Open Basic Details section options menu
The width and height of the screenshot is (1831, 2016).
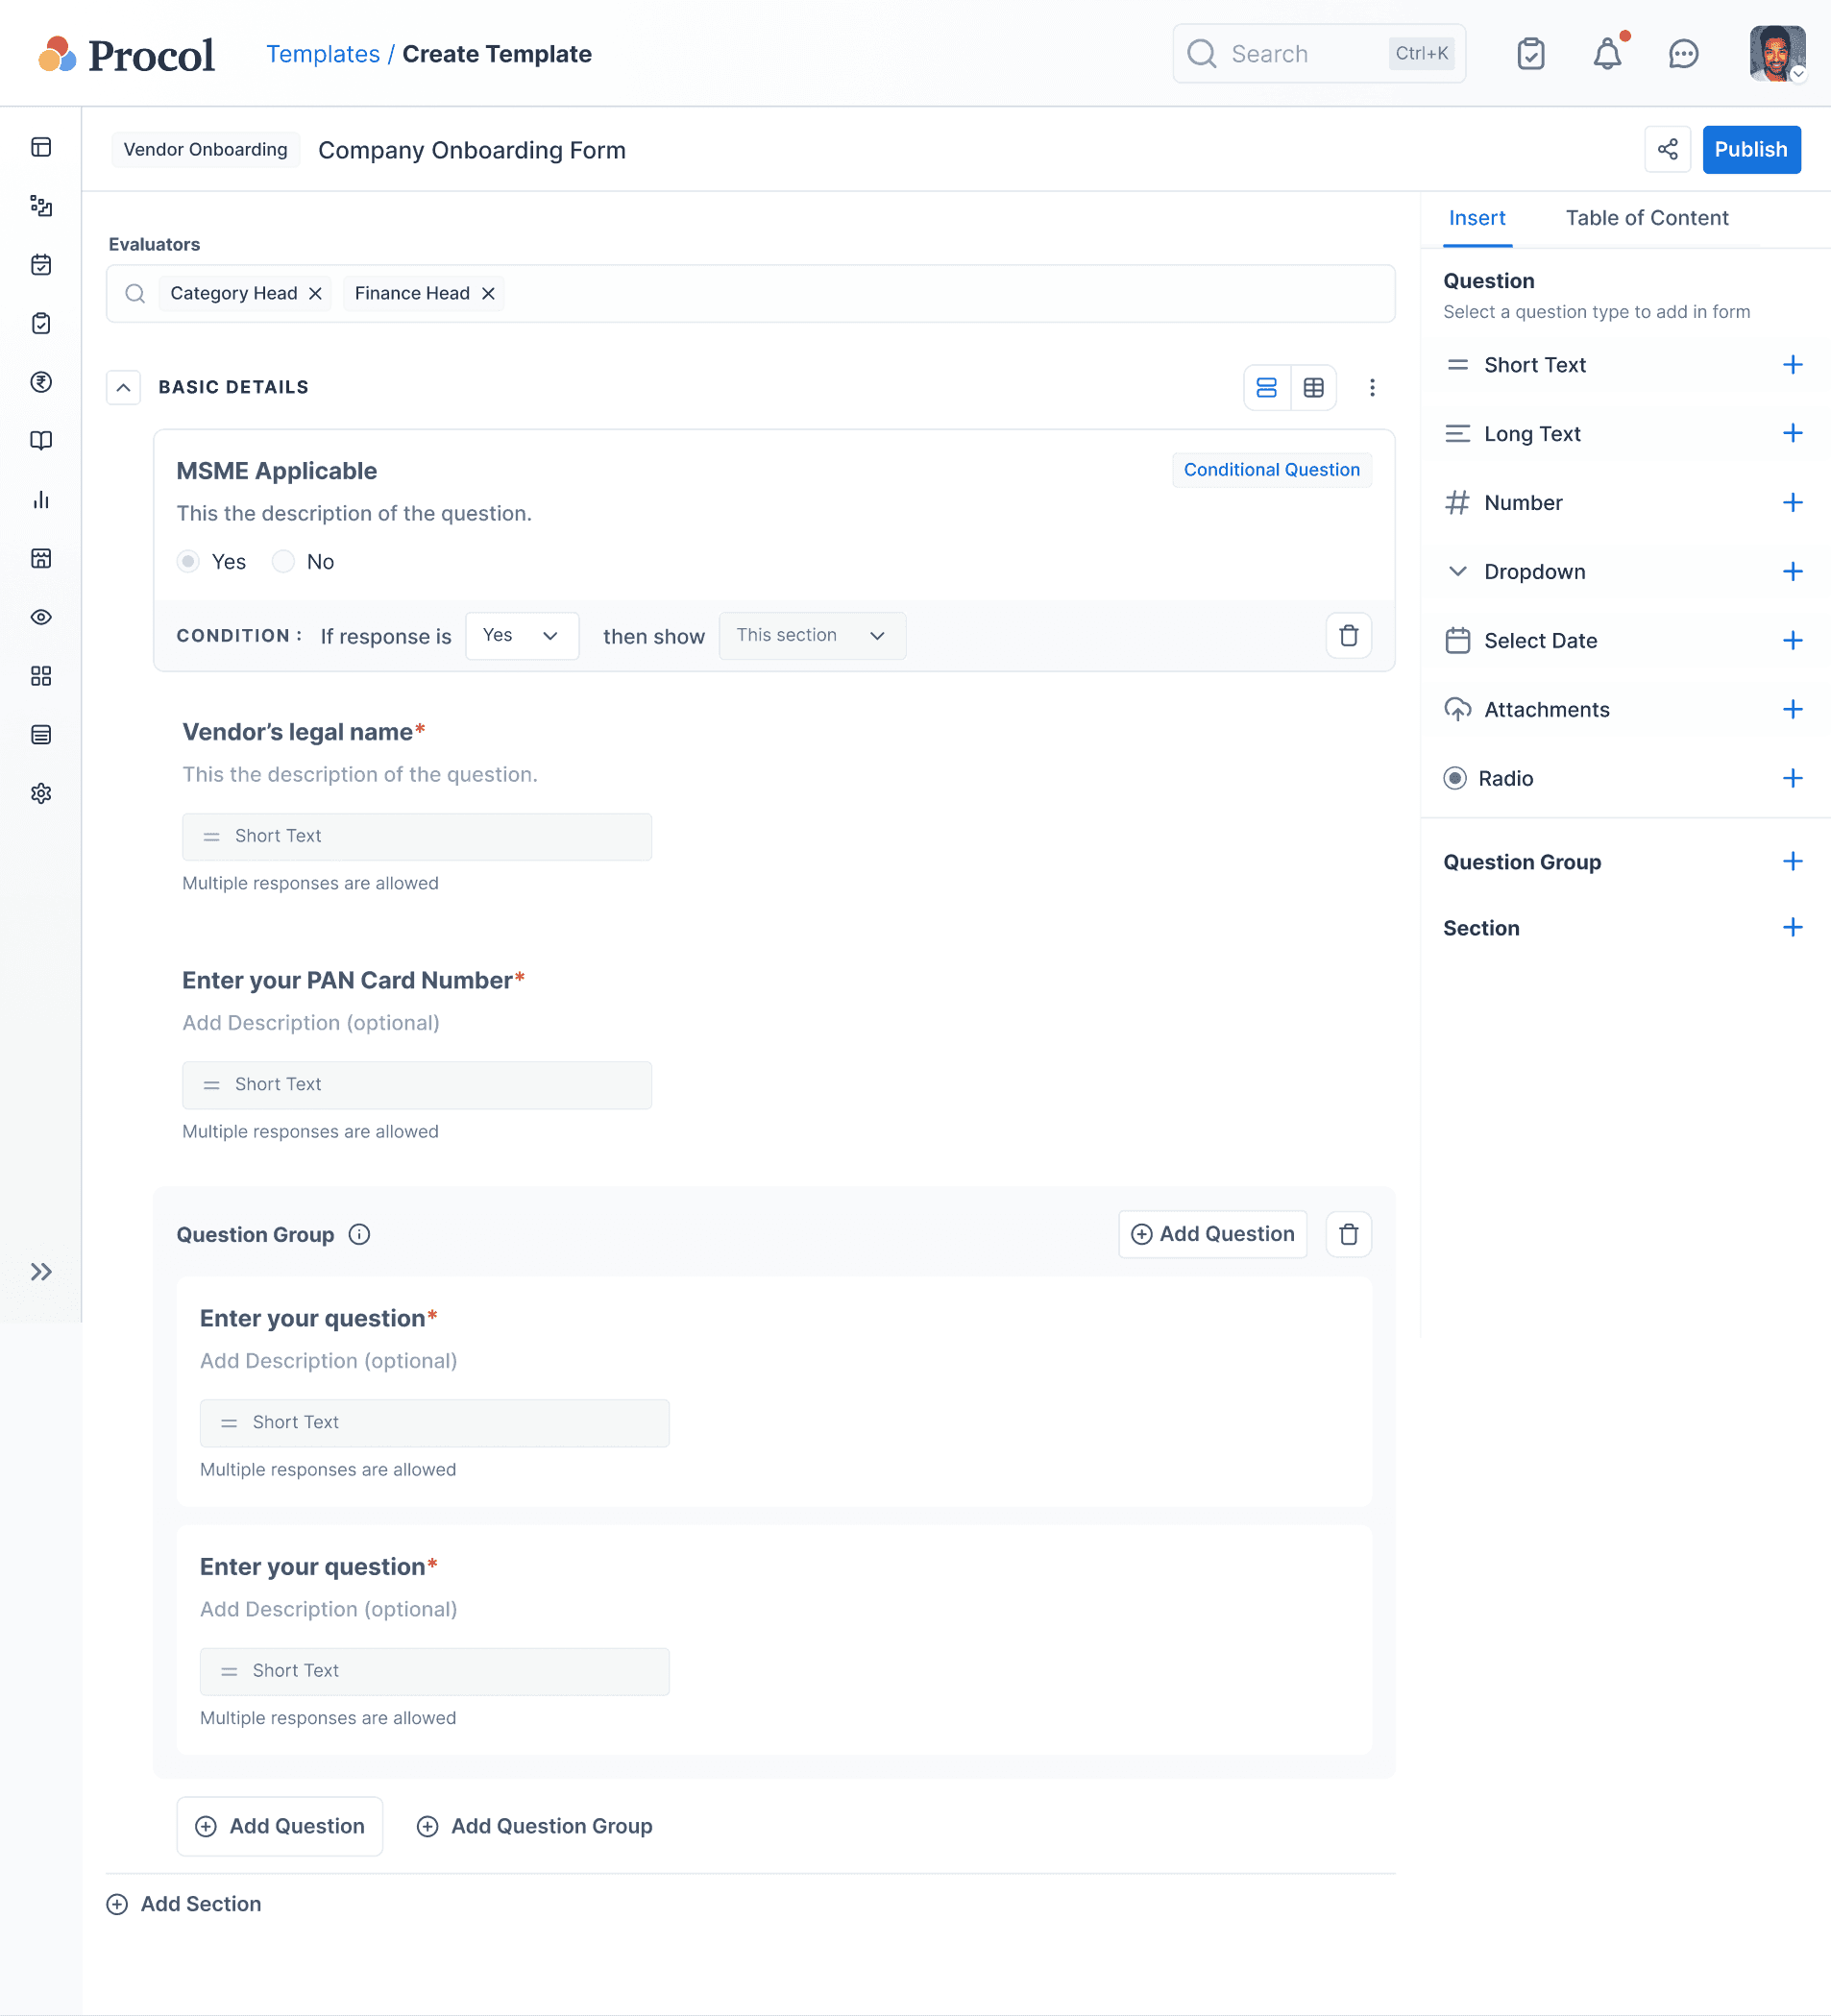(1372, 387)
